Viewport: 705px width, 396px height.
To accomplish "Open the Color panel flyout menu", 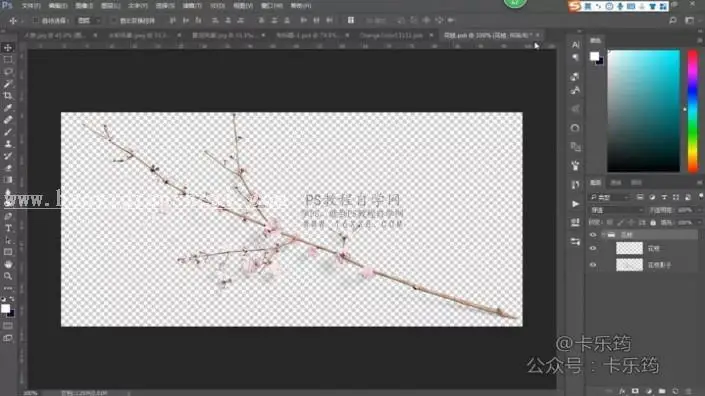I will pos(700,40).
